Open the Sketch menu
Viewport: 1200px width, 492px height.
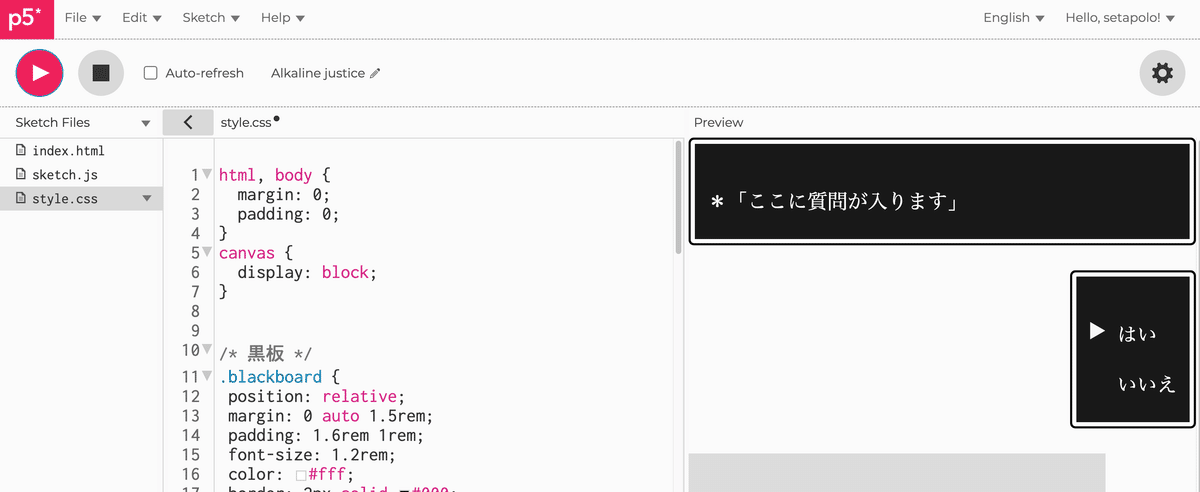coord(211,18)
